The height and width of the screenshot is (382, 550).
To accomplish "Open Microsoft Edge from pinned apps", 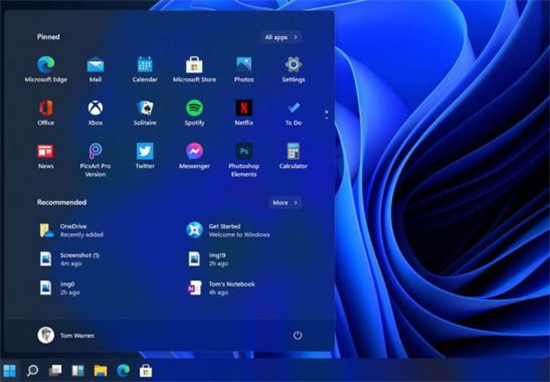I will tap(46, 69).
